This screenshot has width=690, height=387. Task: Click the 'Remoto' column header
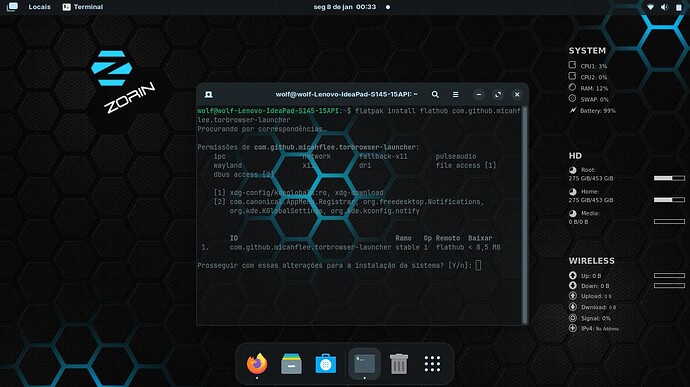click(448, 238)
